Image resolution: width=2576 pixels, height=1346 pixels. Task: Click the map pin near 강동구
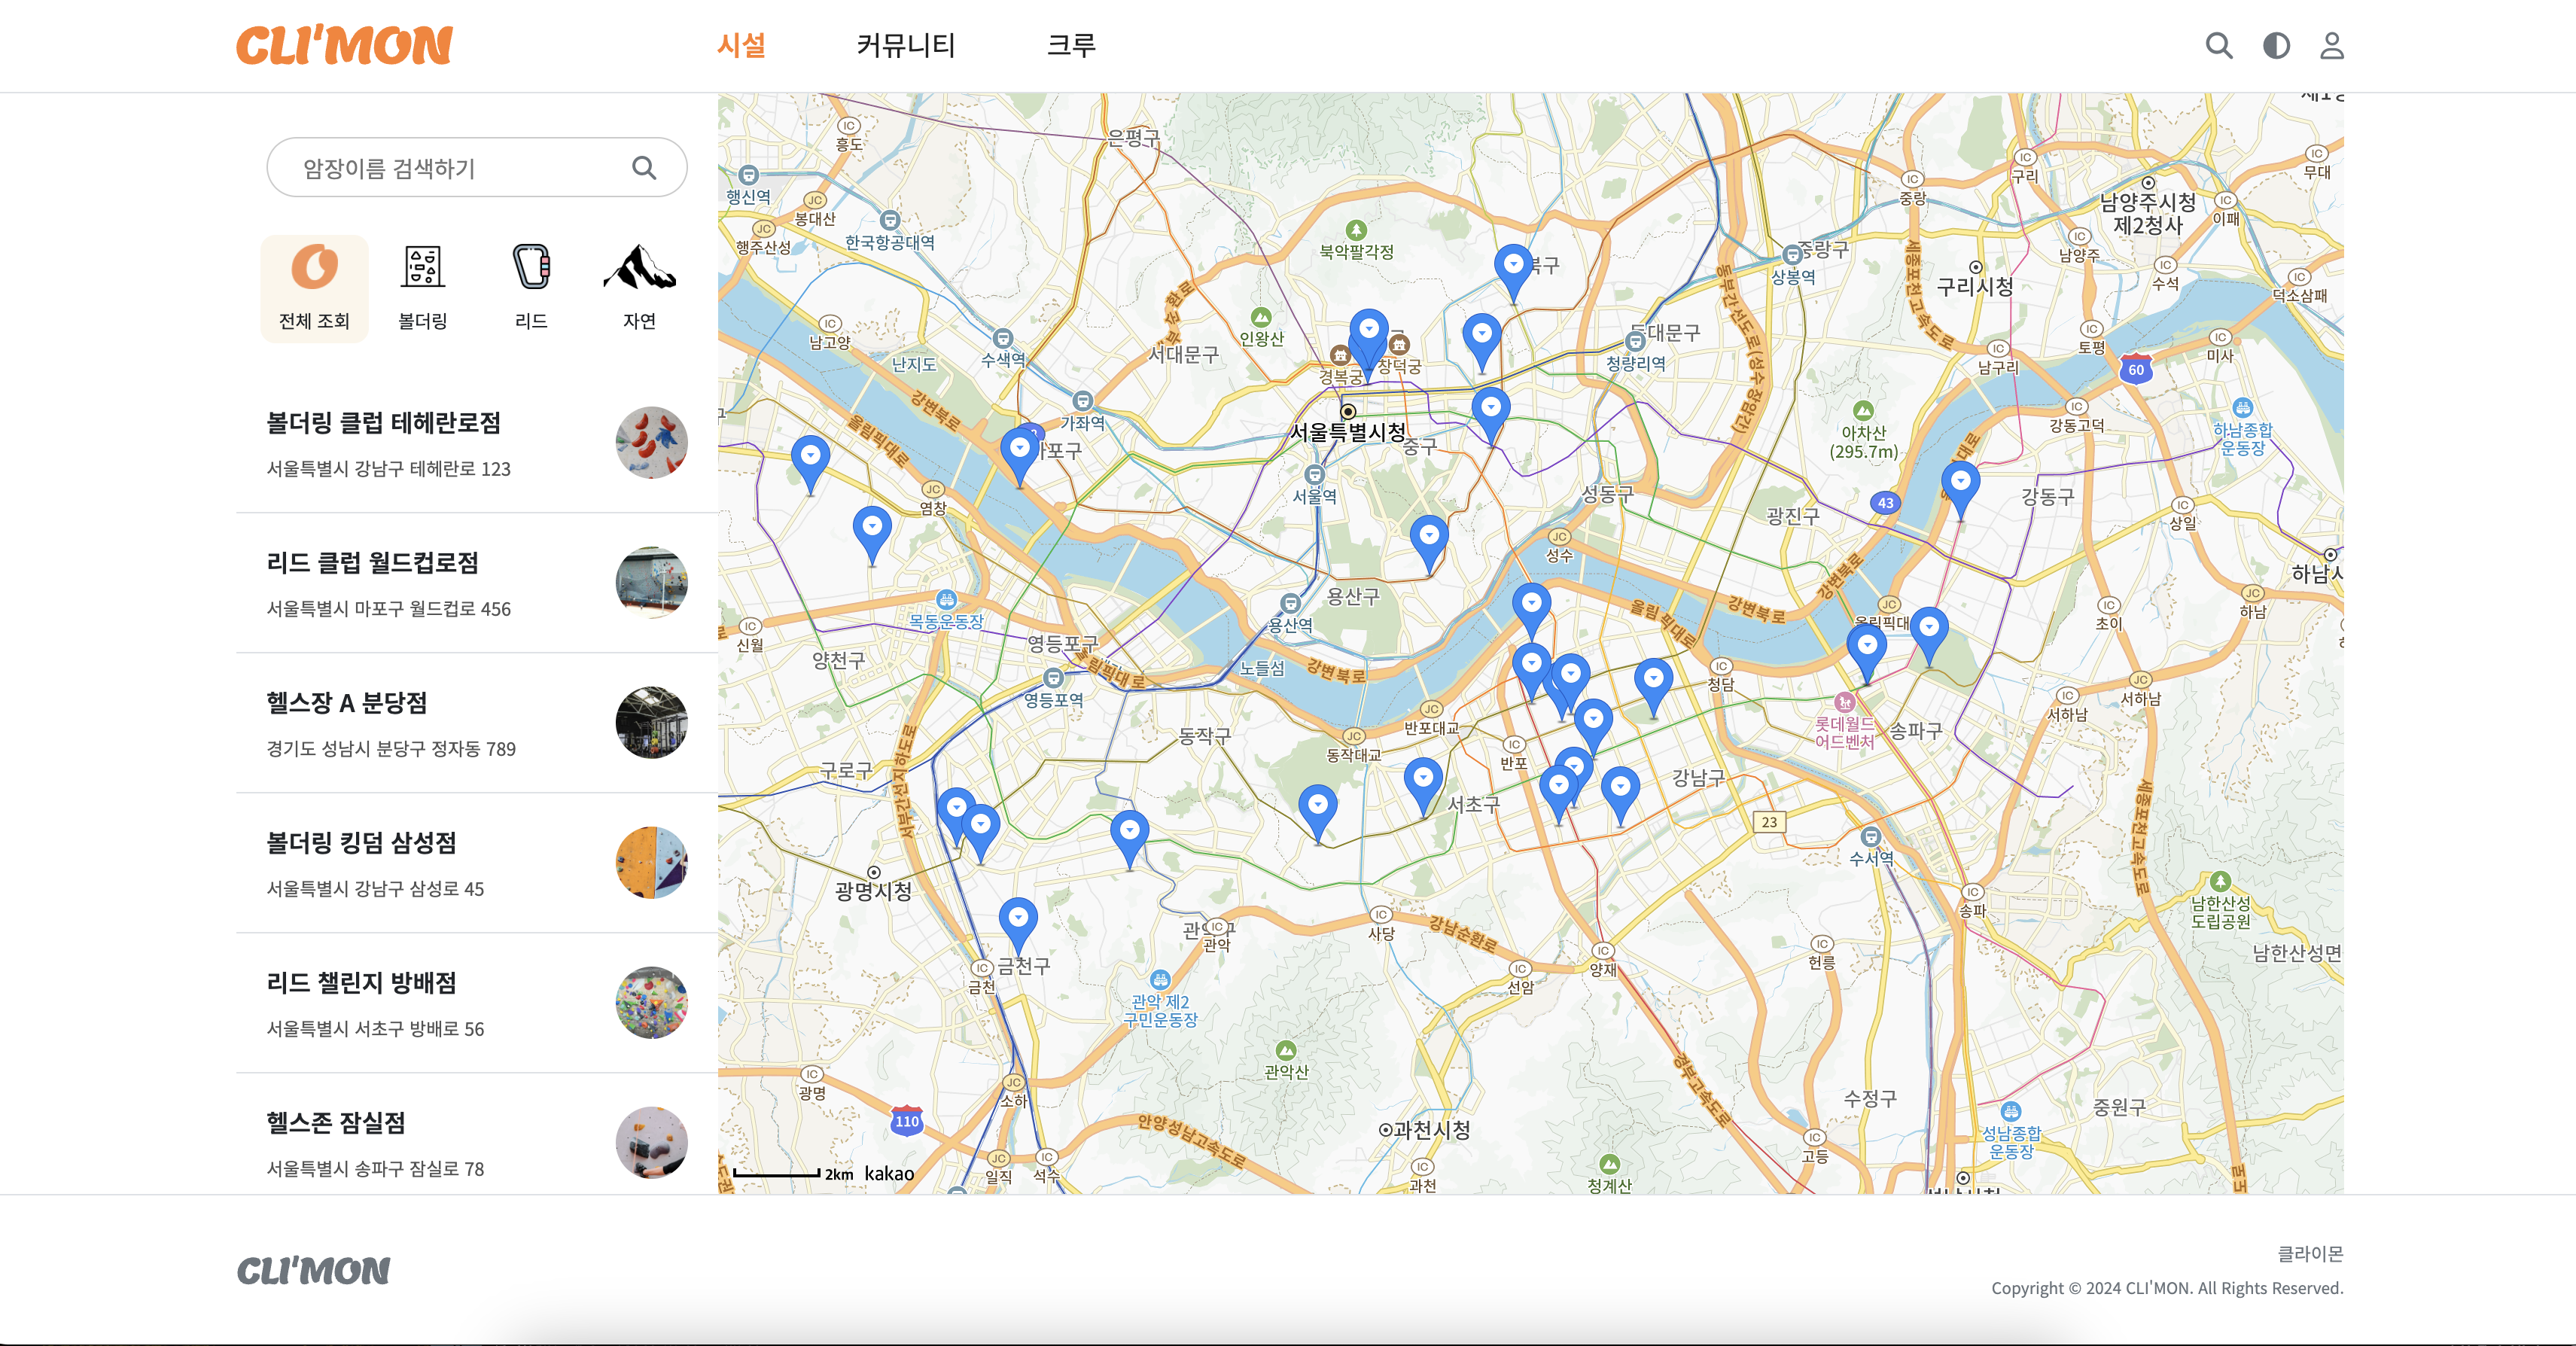(x=1960, y=489)
